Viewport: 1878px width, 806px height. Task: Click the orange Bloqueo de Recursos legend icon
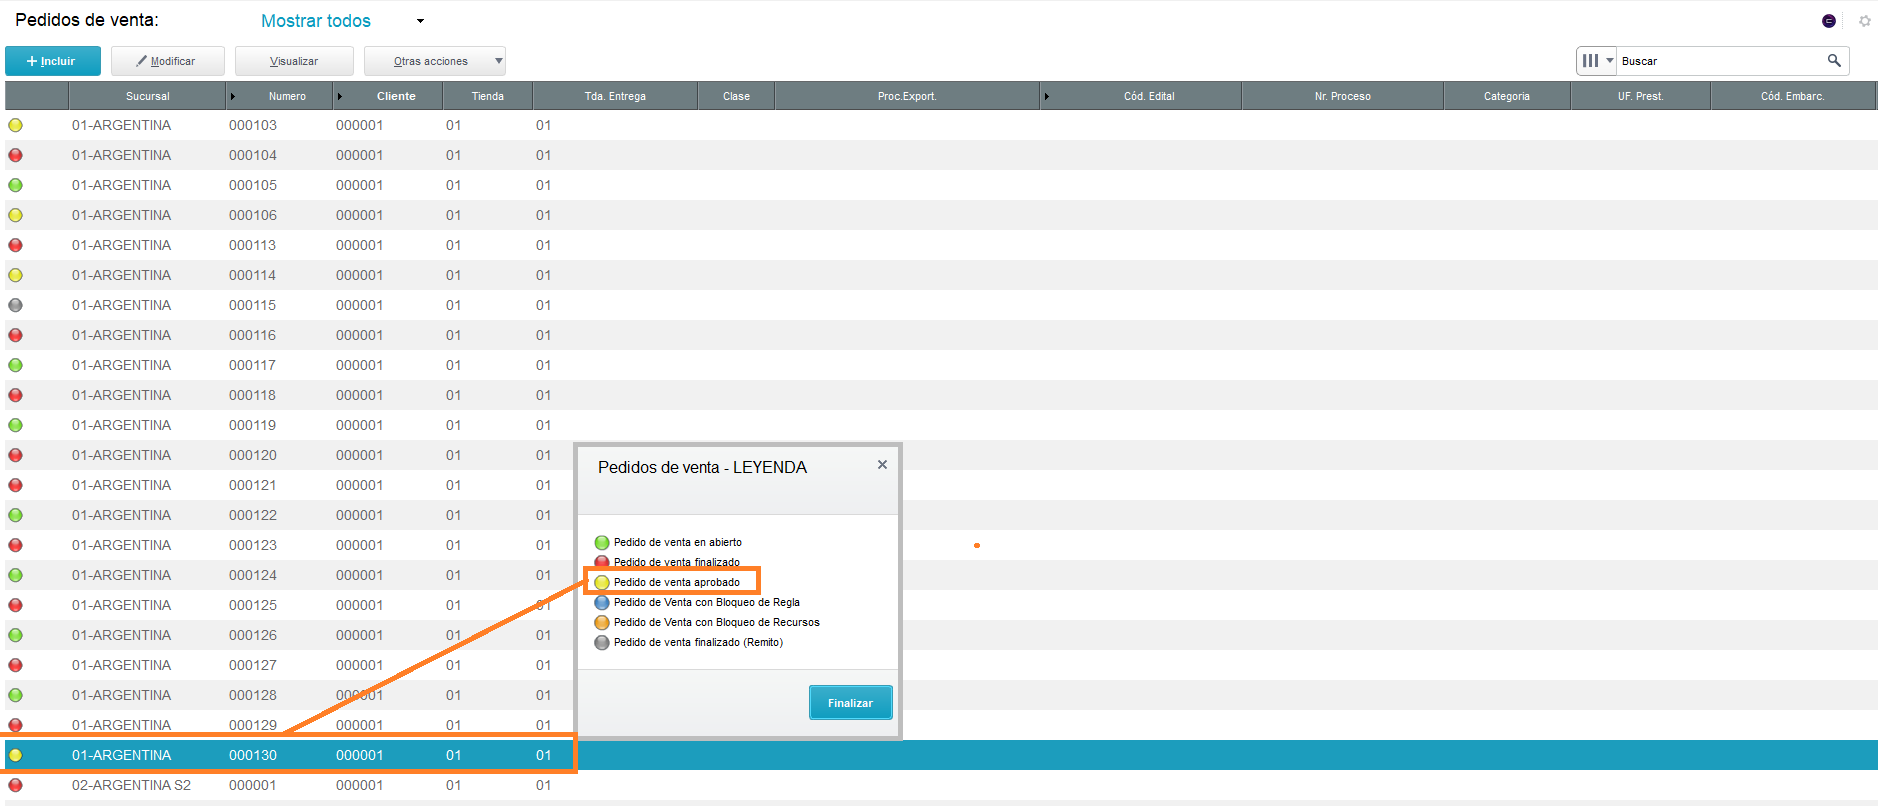pos(602,623)
